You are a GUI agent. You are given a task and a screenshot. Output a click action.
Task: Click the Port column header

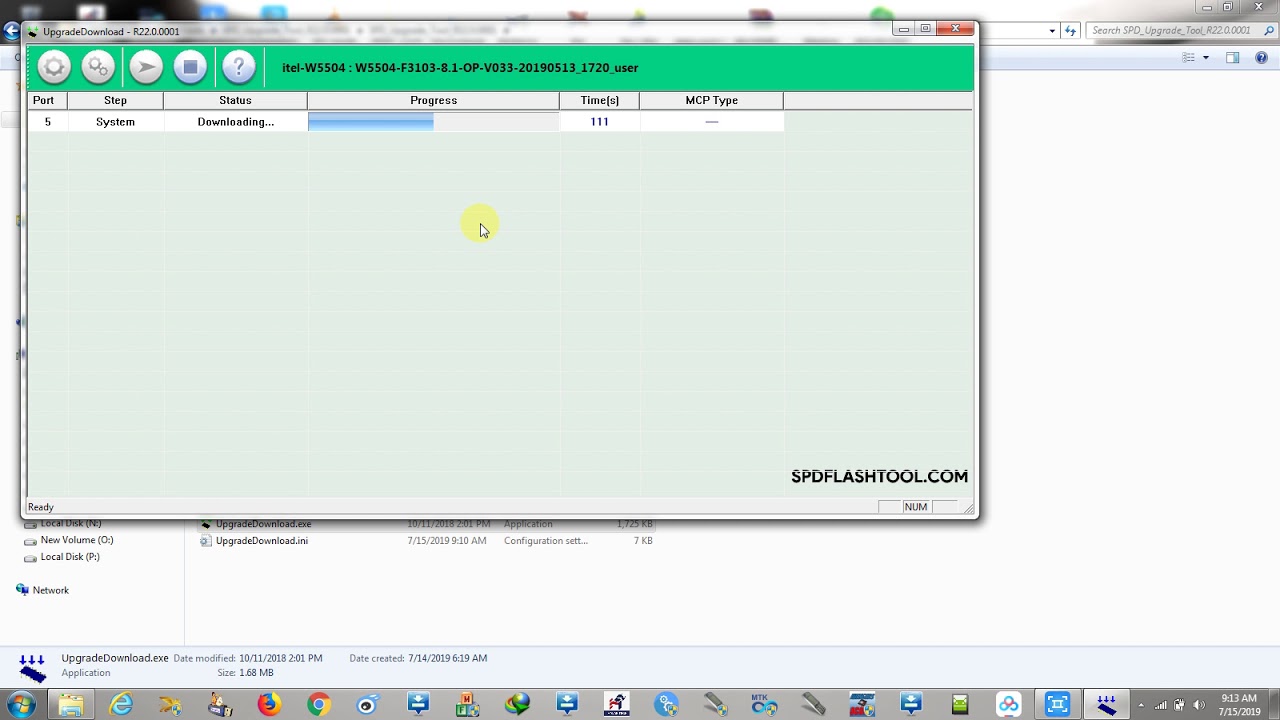[43, 100]
